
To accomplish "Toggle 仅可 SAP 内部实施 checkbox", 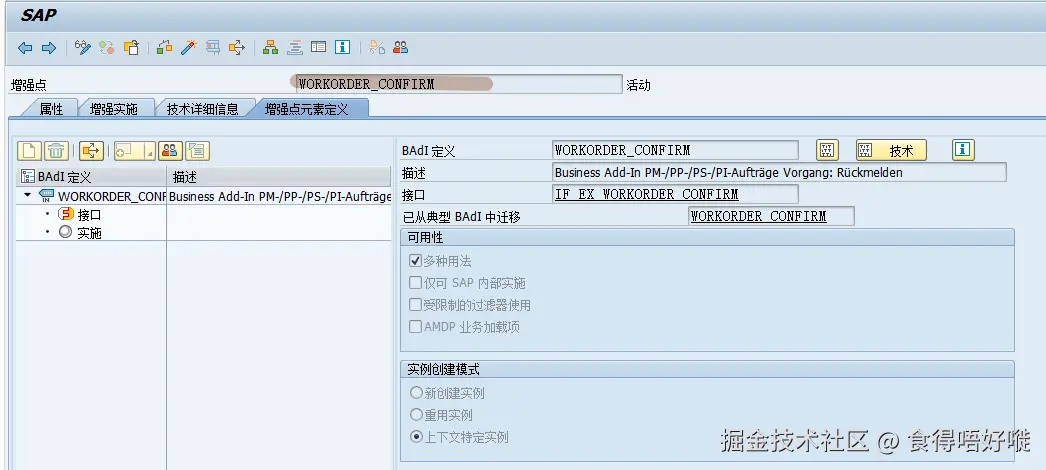I will 416,283.
